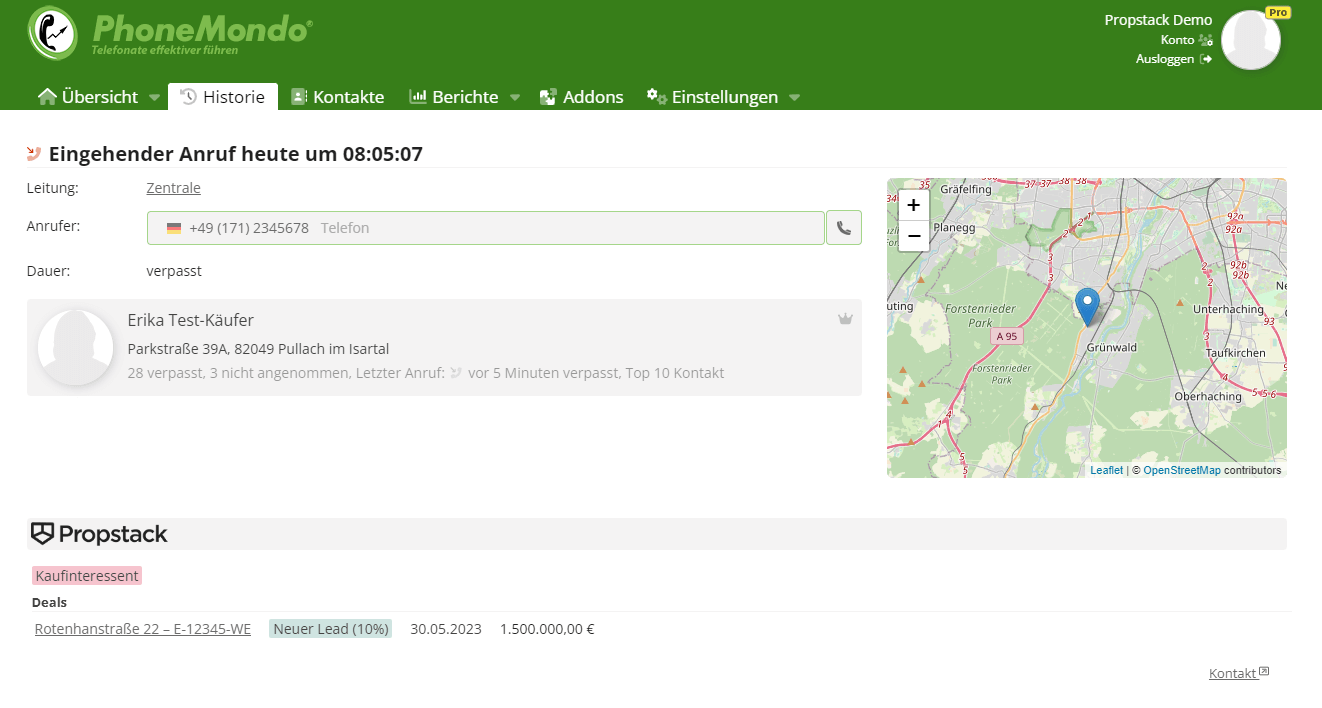This screenshot has width=1322, height=708.
Task: Open the Historie tab
Action: (x=222, y=97)
